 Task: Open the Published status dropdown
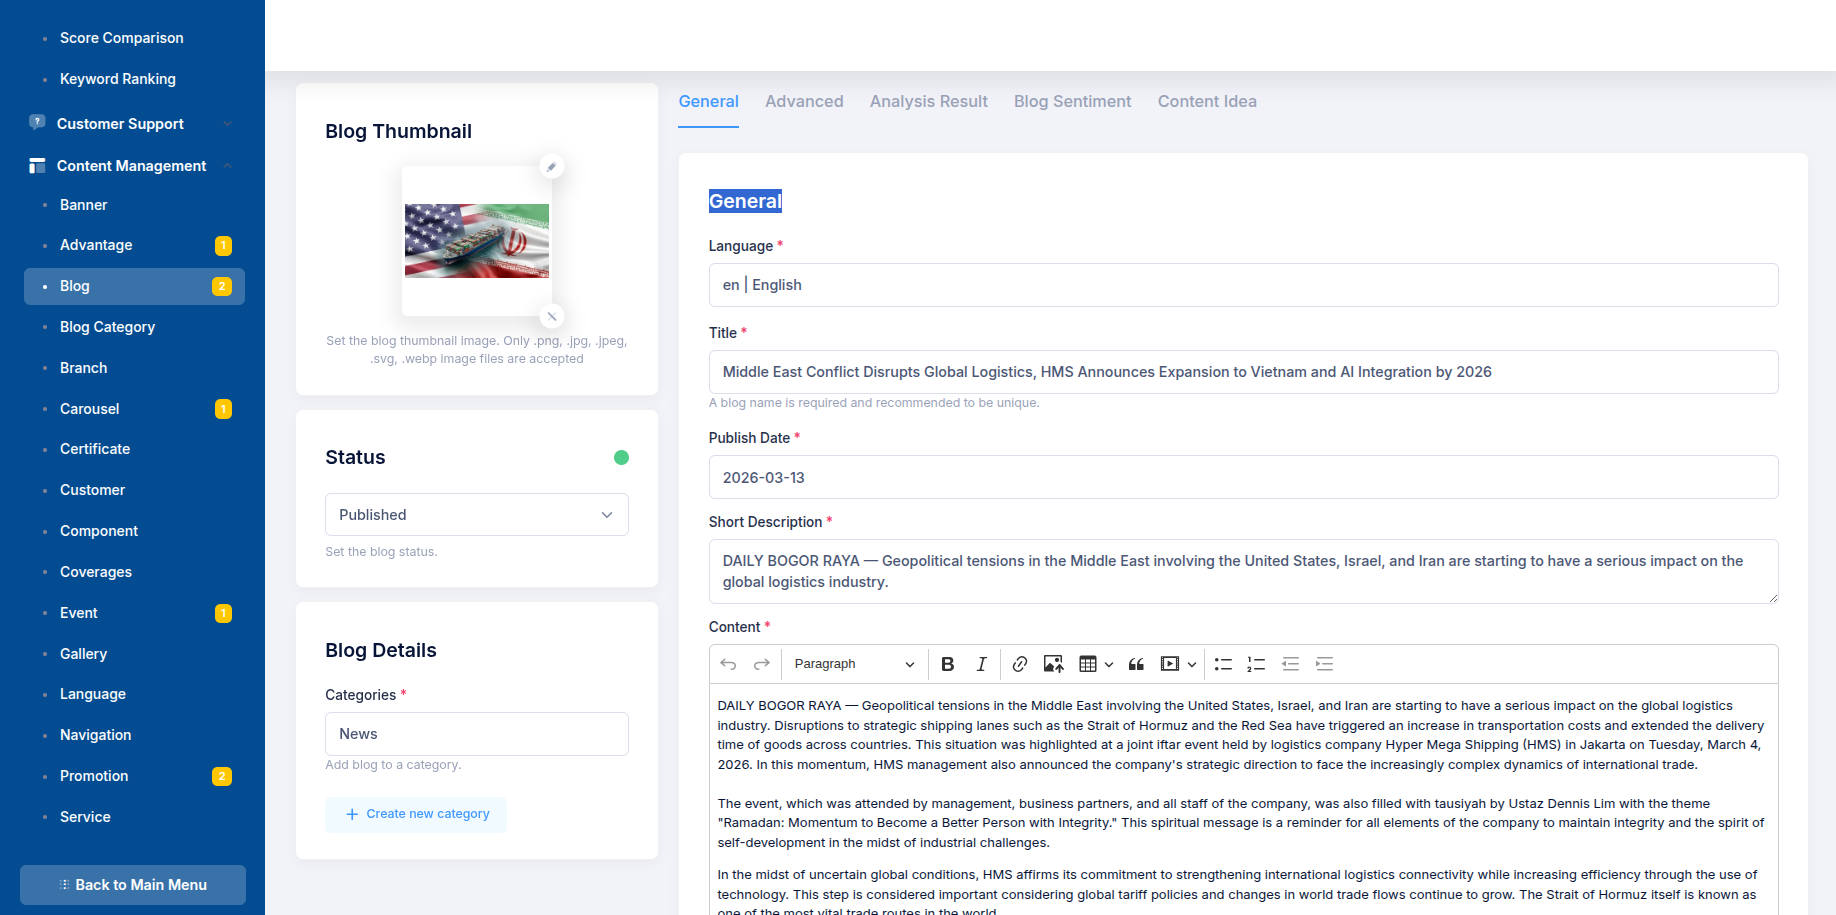click(x=477, y=515)
